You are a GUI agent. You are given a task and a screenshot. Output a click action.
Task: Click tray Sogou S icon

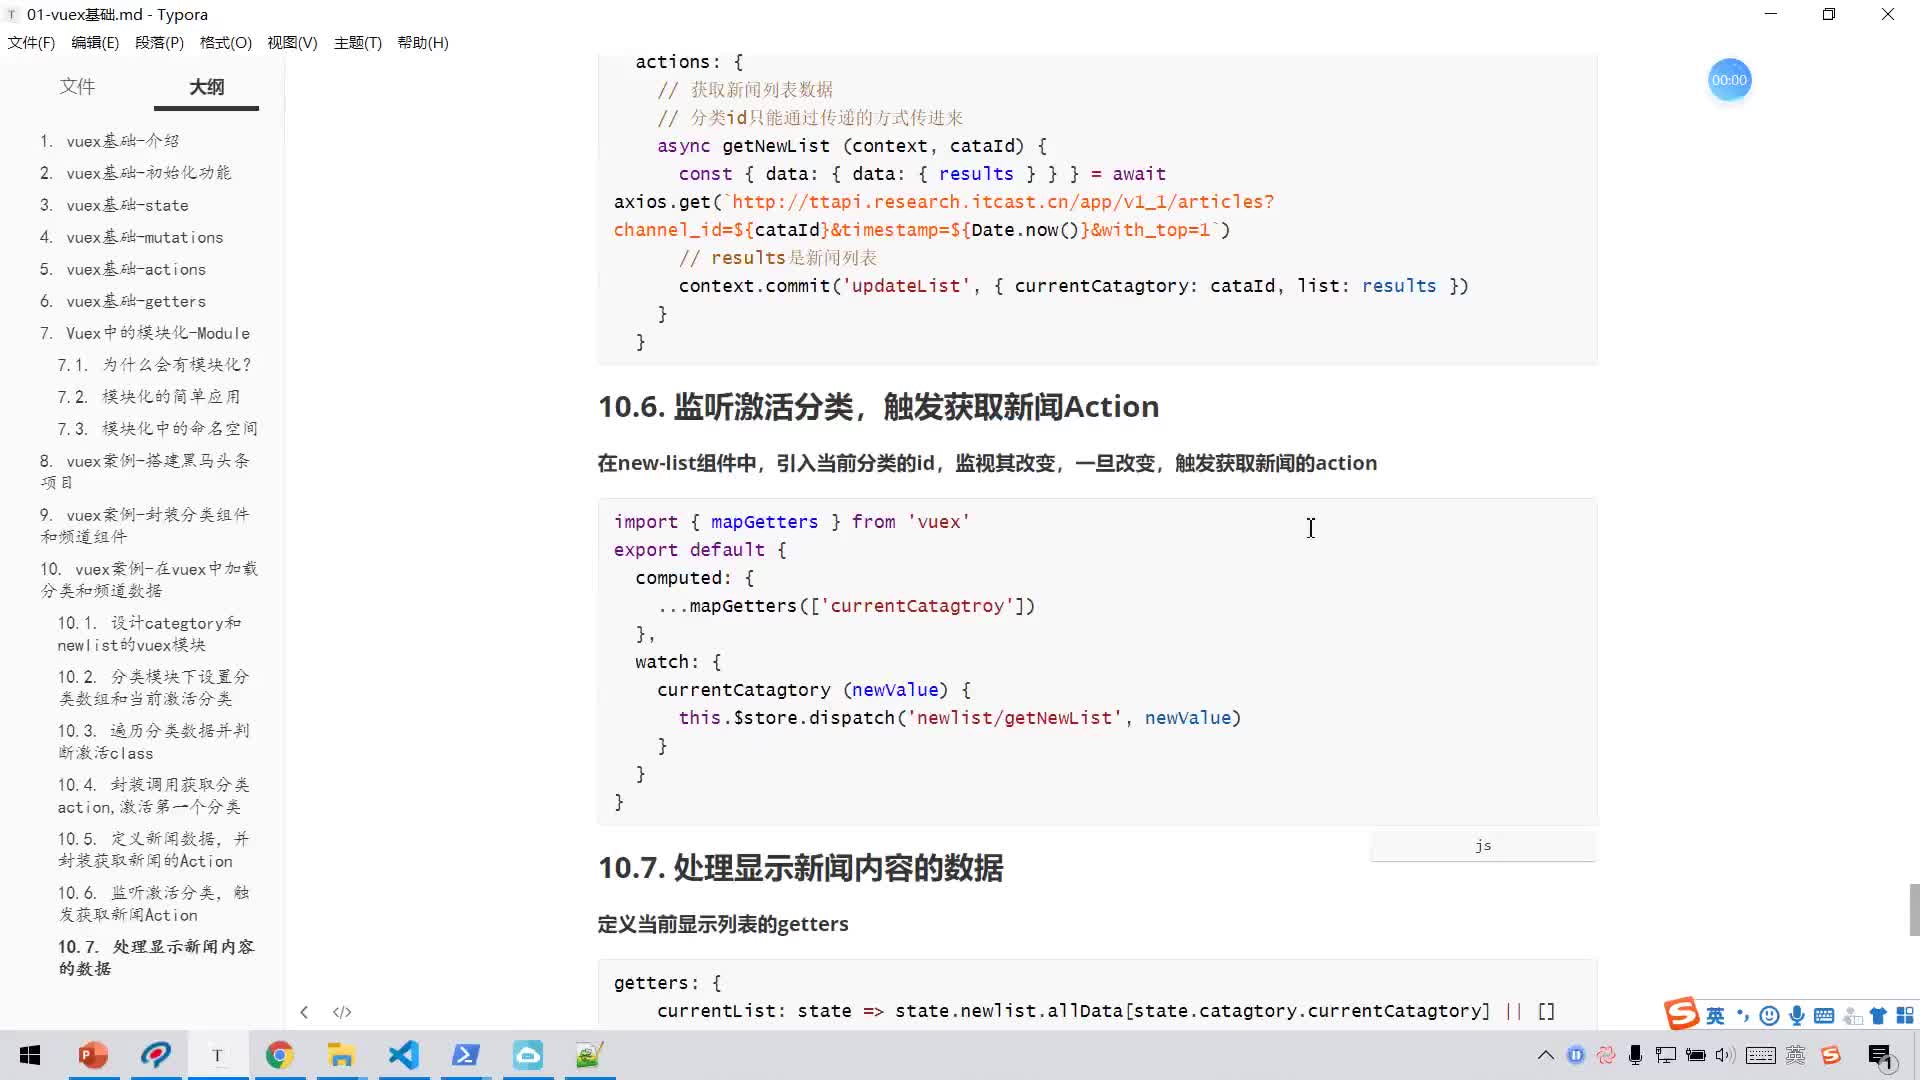click(x=1831, y=1055)
